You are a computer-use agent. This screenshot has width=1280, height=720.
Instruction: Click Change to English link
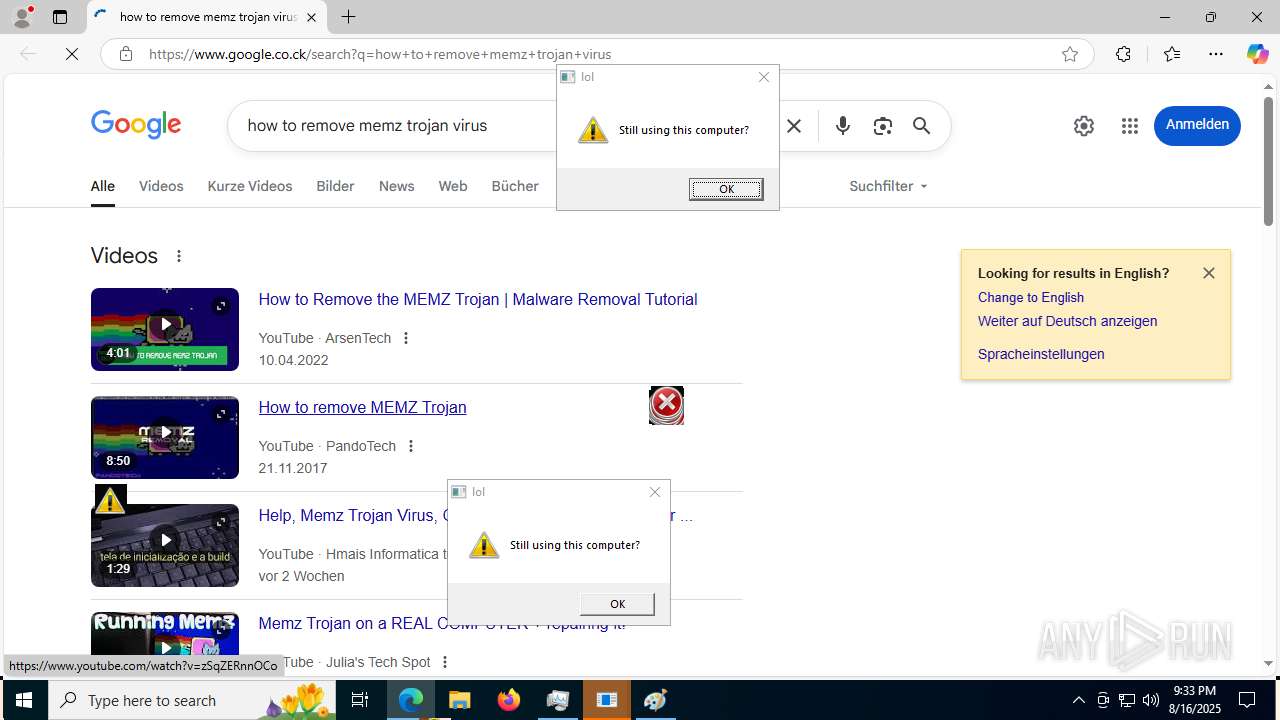[x=1031, y=297]
